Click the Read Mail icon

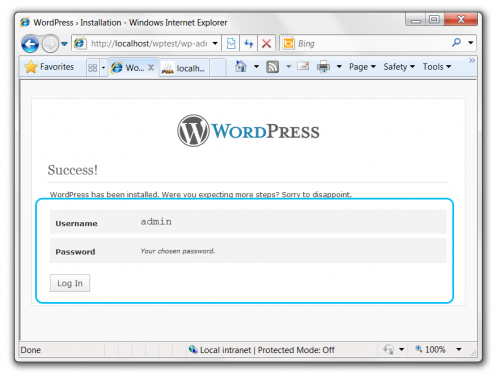coord(303,67)
